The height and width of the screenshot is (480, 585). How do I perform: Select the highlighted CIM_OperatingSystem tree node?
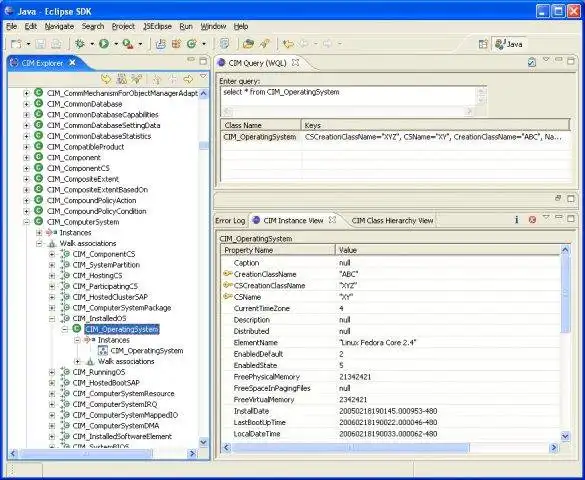[x=122, y=329]
